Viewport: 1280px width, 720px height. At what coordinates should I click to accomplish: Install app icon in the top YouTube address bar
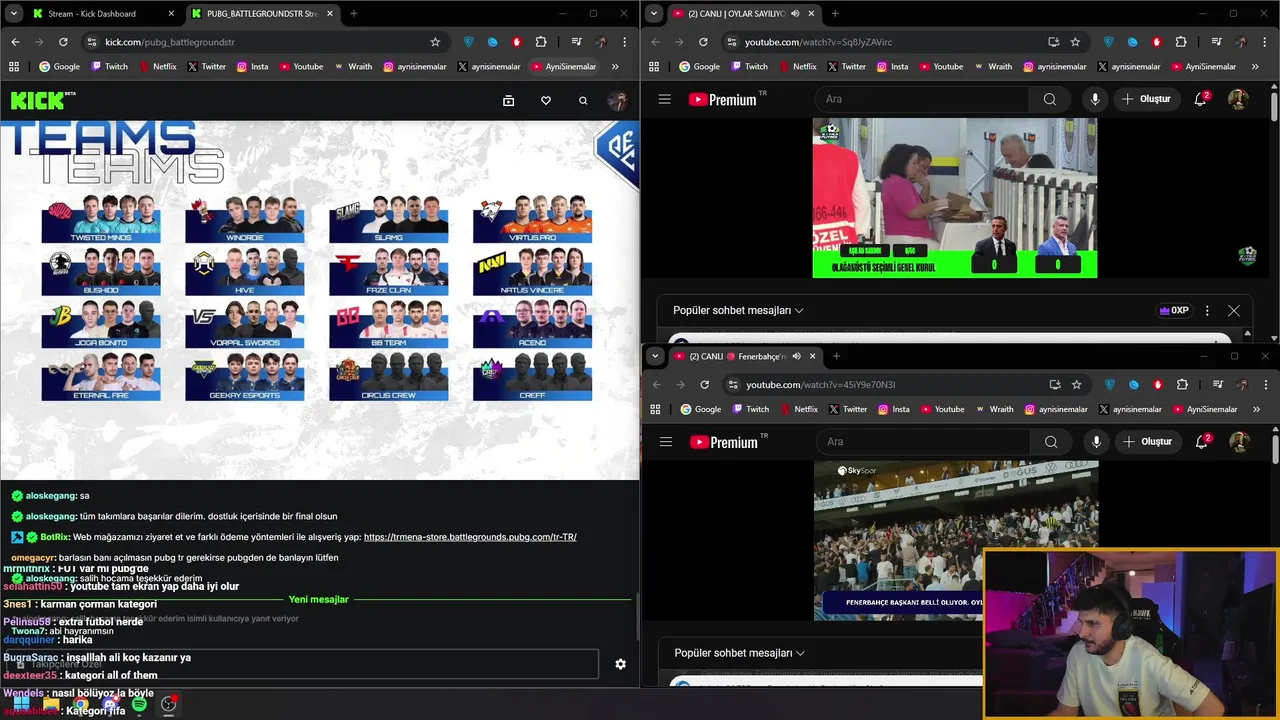tap(1053, 42)
